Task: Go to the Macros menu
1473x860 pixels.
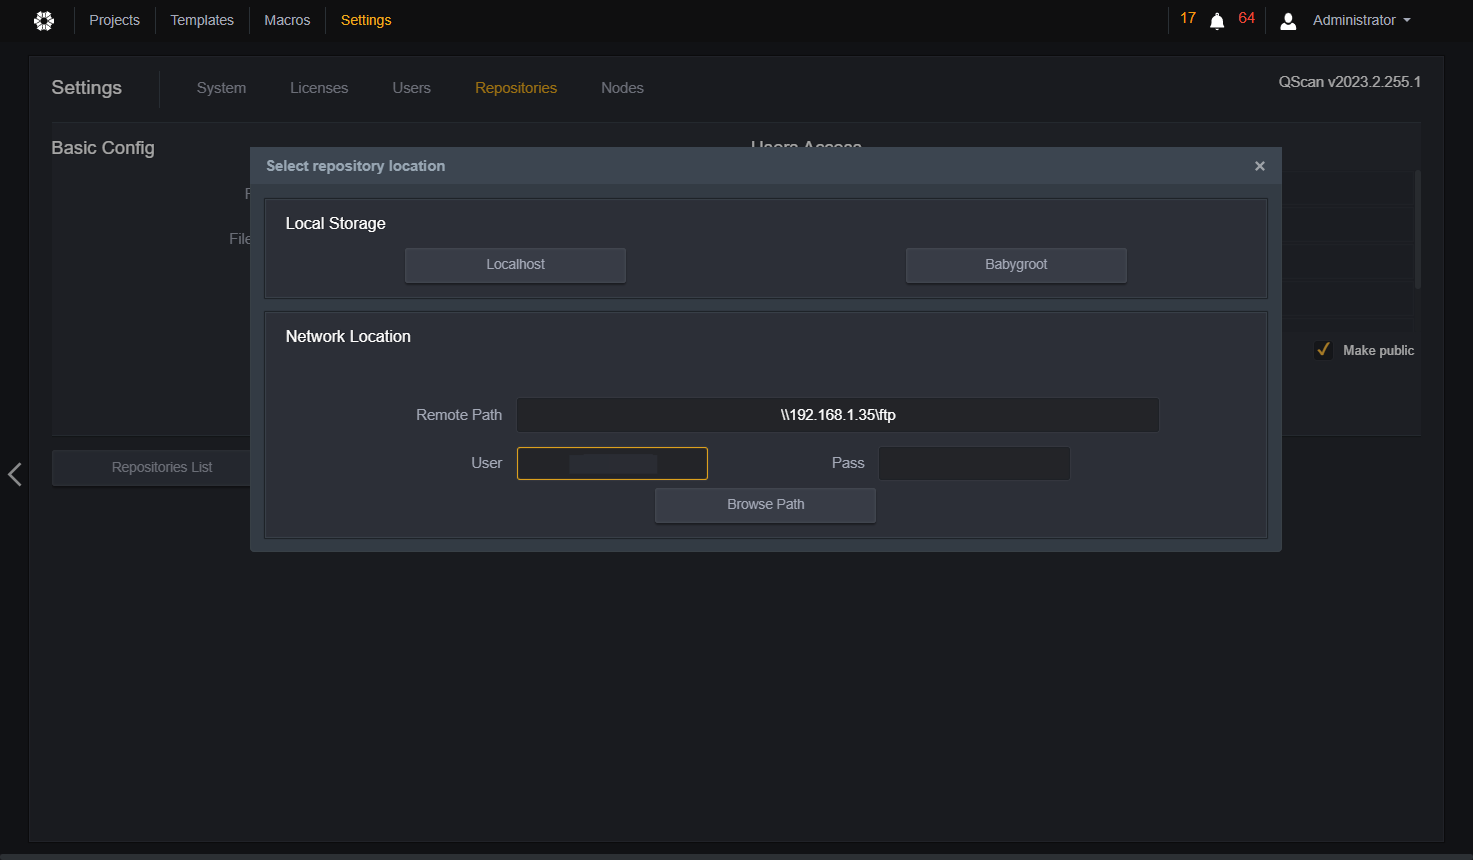Action: 287,20
